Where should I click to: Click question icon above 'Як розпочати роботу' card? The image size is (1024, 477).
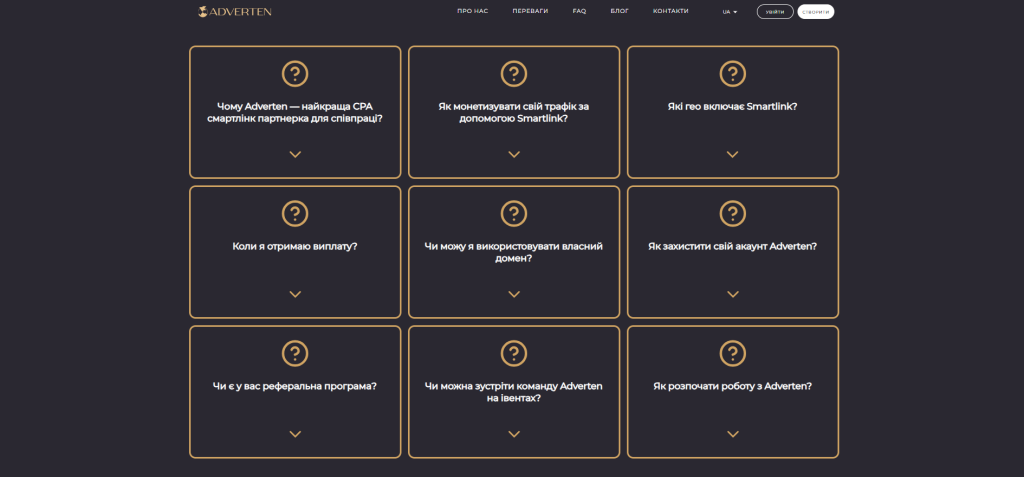click(x=732, y=353)
